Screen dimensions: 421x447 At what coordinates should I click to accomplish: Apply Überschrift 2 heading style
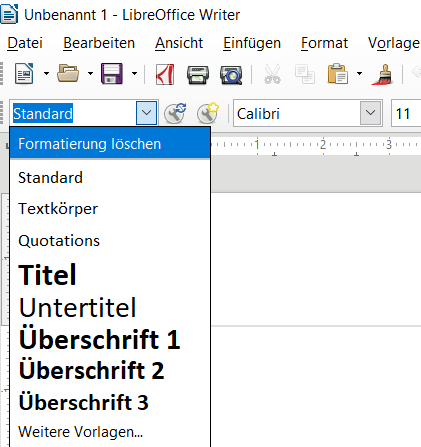coord(110,370)
